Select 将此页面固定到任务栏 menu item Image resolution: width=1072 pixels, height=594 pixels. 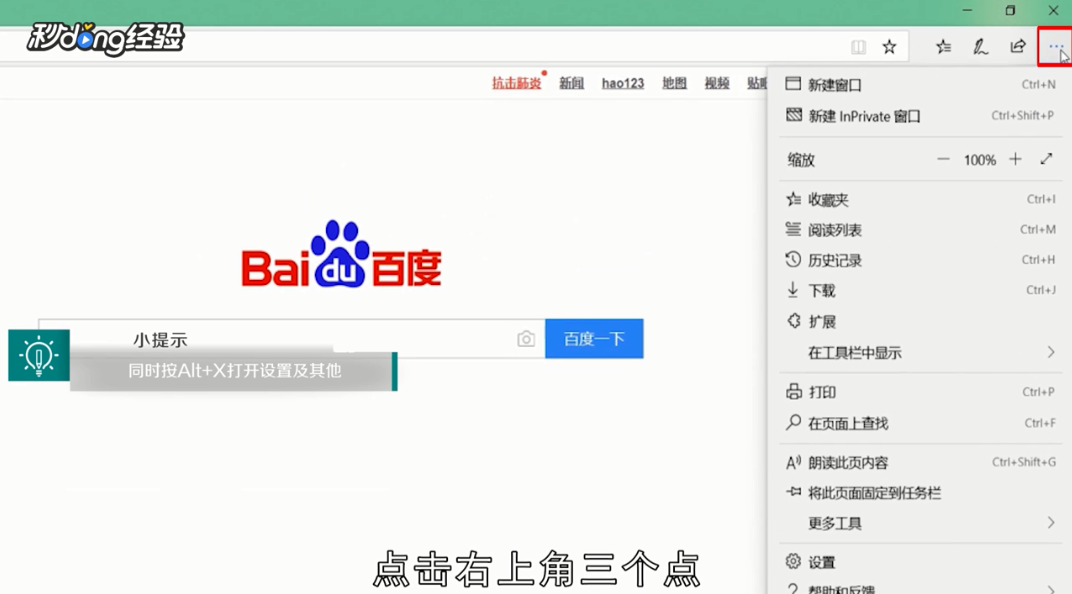[x=920, y=493]
